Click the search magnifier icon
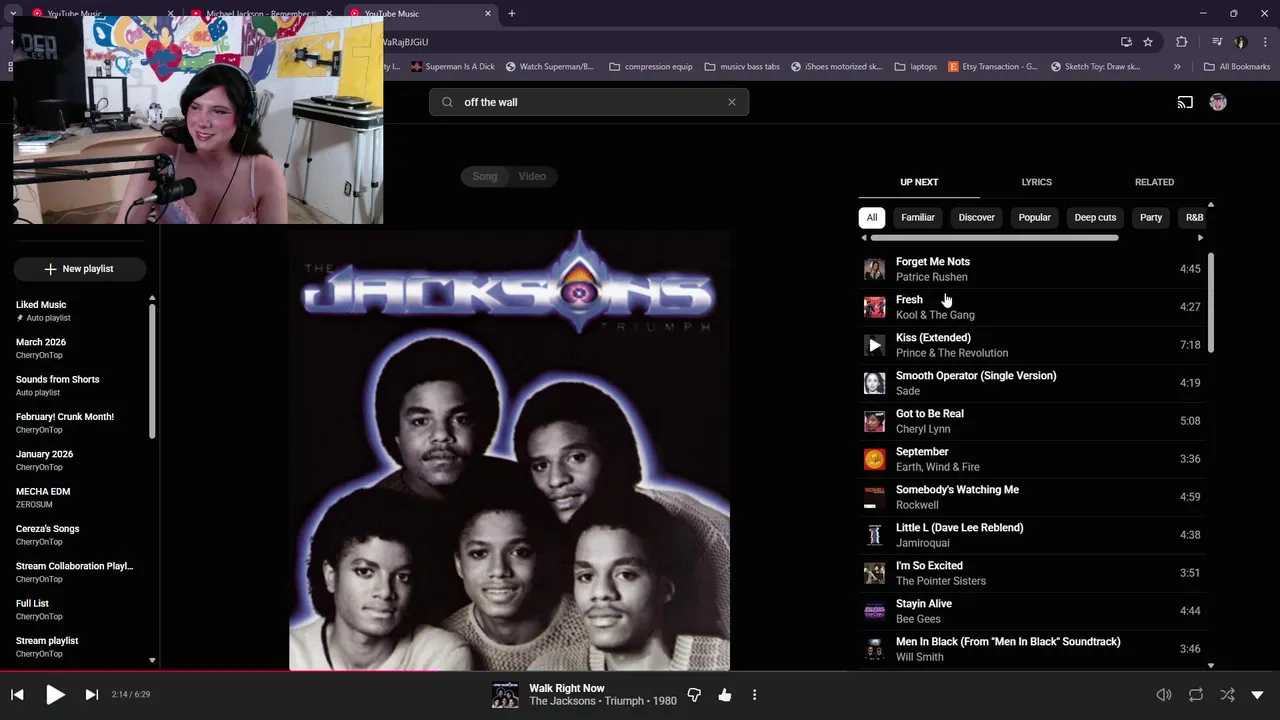This screenshot has width=1280, height=720. [447, 102]
